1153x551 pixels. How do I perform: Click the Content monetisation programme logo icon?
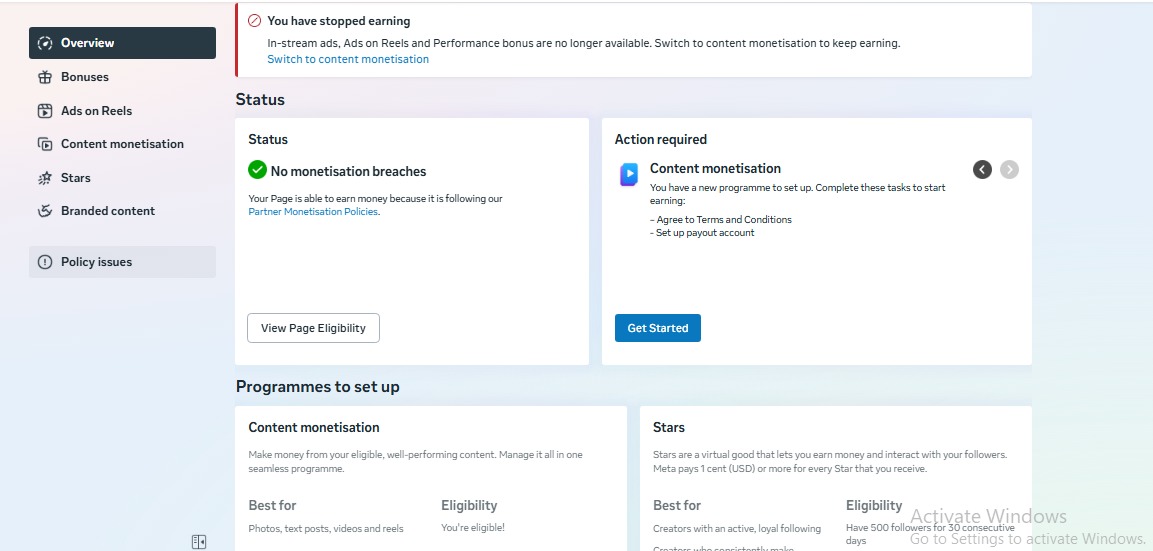point(629,175)
